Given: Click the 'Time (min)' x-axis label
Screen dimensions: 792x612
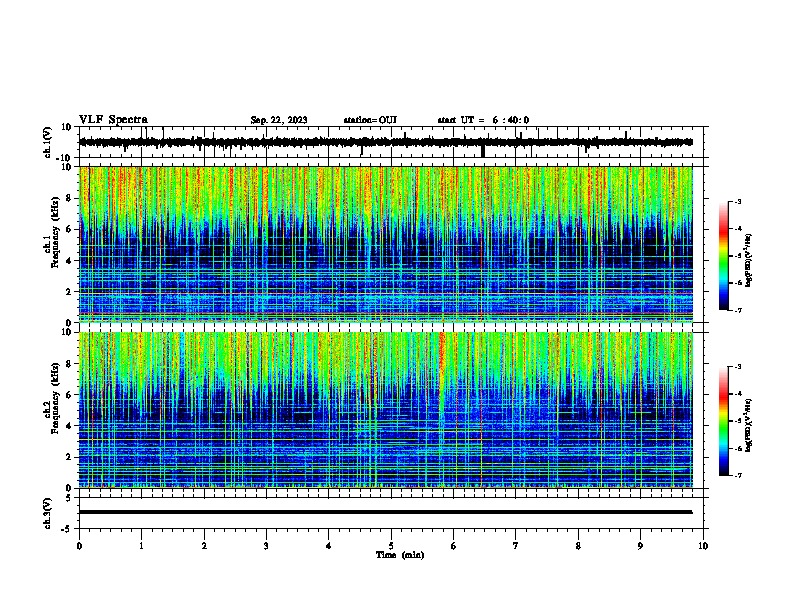Looking at the screenshot, I should click(x=400, y=555).
